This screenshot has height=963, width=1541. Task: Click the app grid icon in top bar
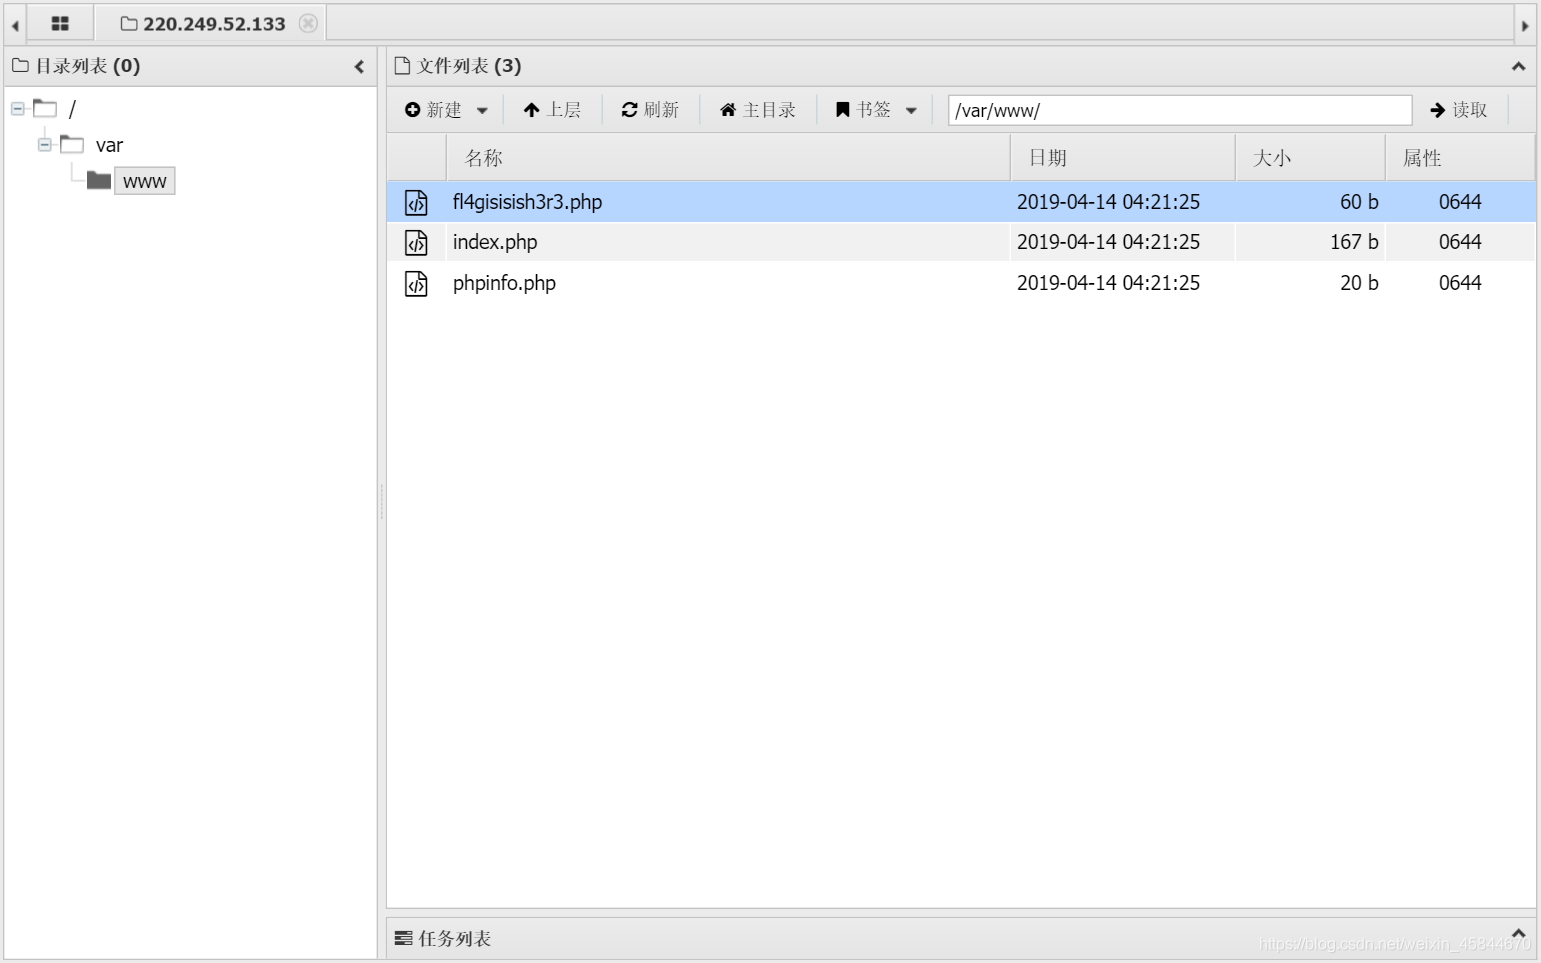tap(60, 22)
